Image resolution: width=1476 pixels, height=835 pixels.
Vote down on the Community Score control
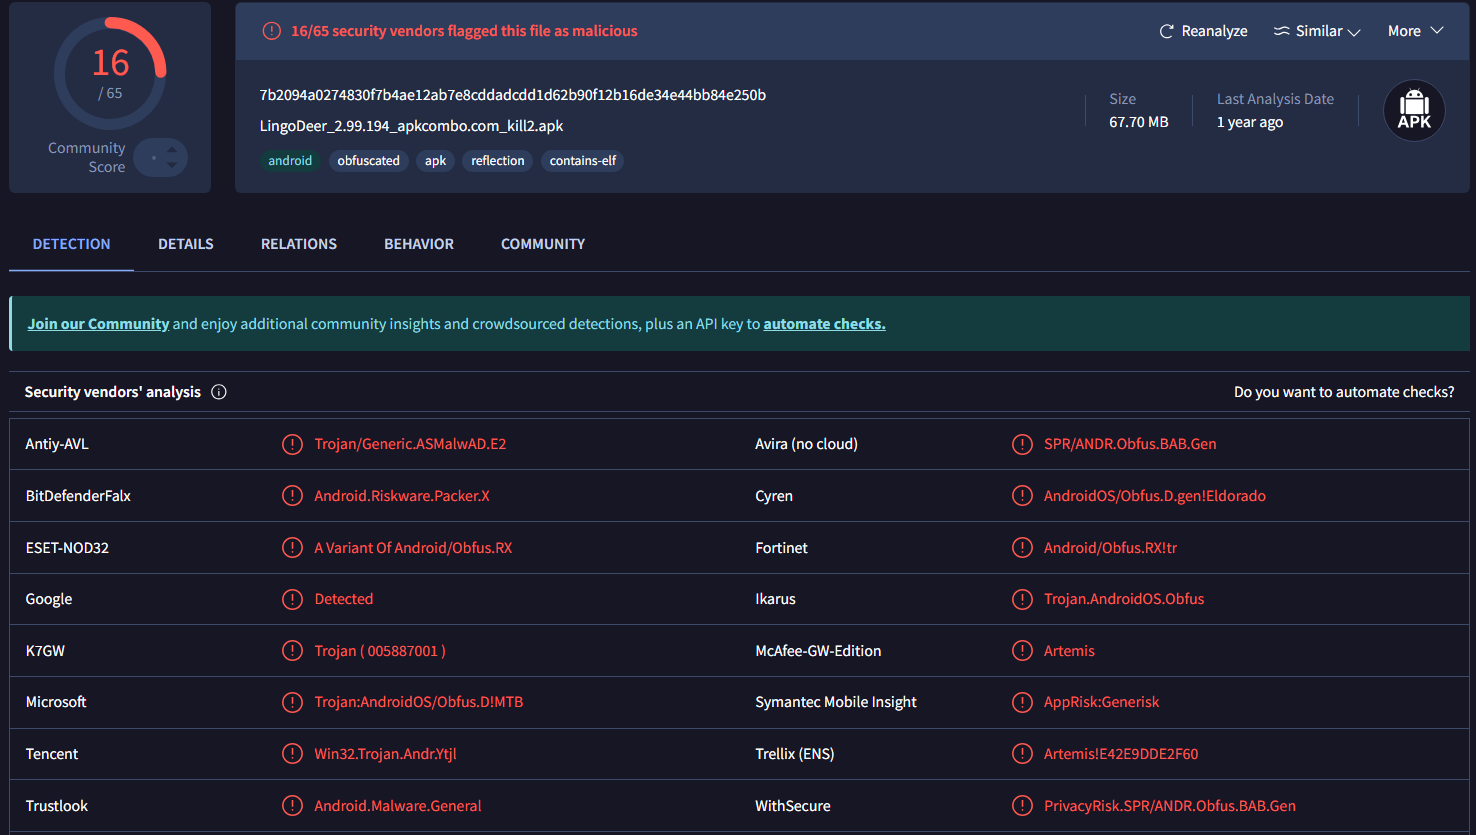point(172,165)
